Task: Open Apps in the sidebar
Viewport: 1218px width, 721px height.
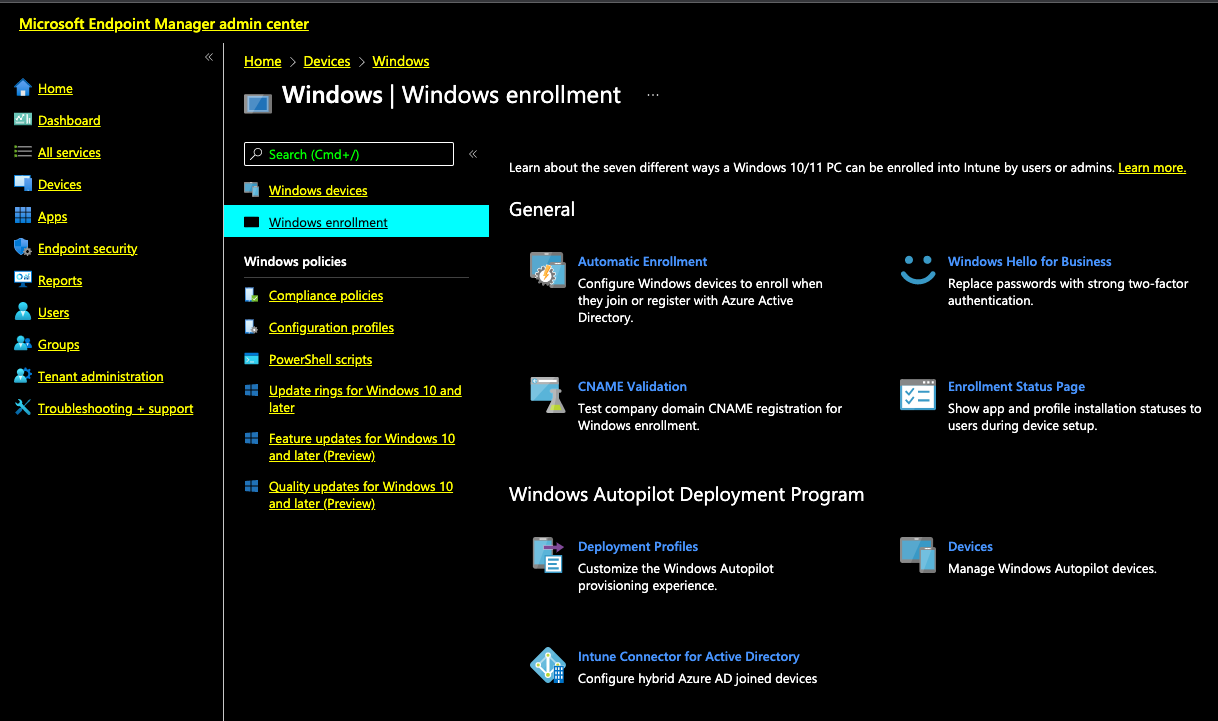Action: point(53,216)
